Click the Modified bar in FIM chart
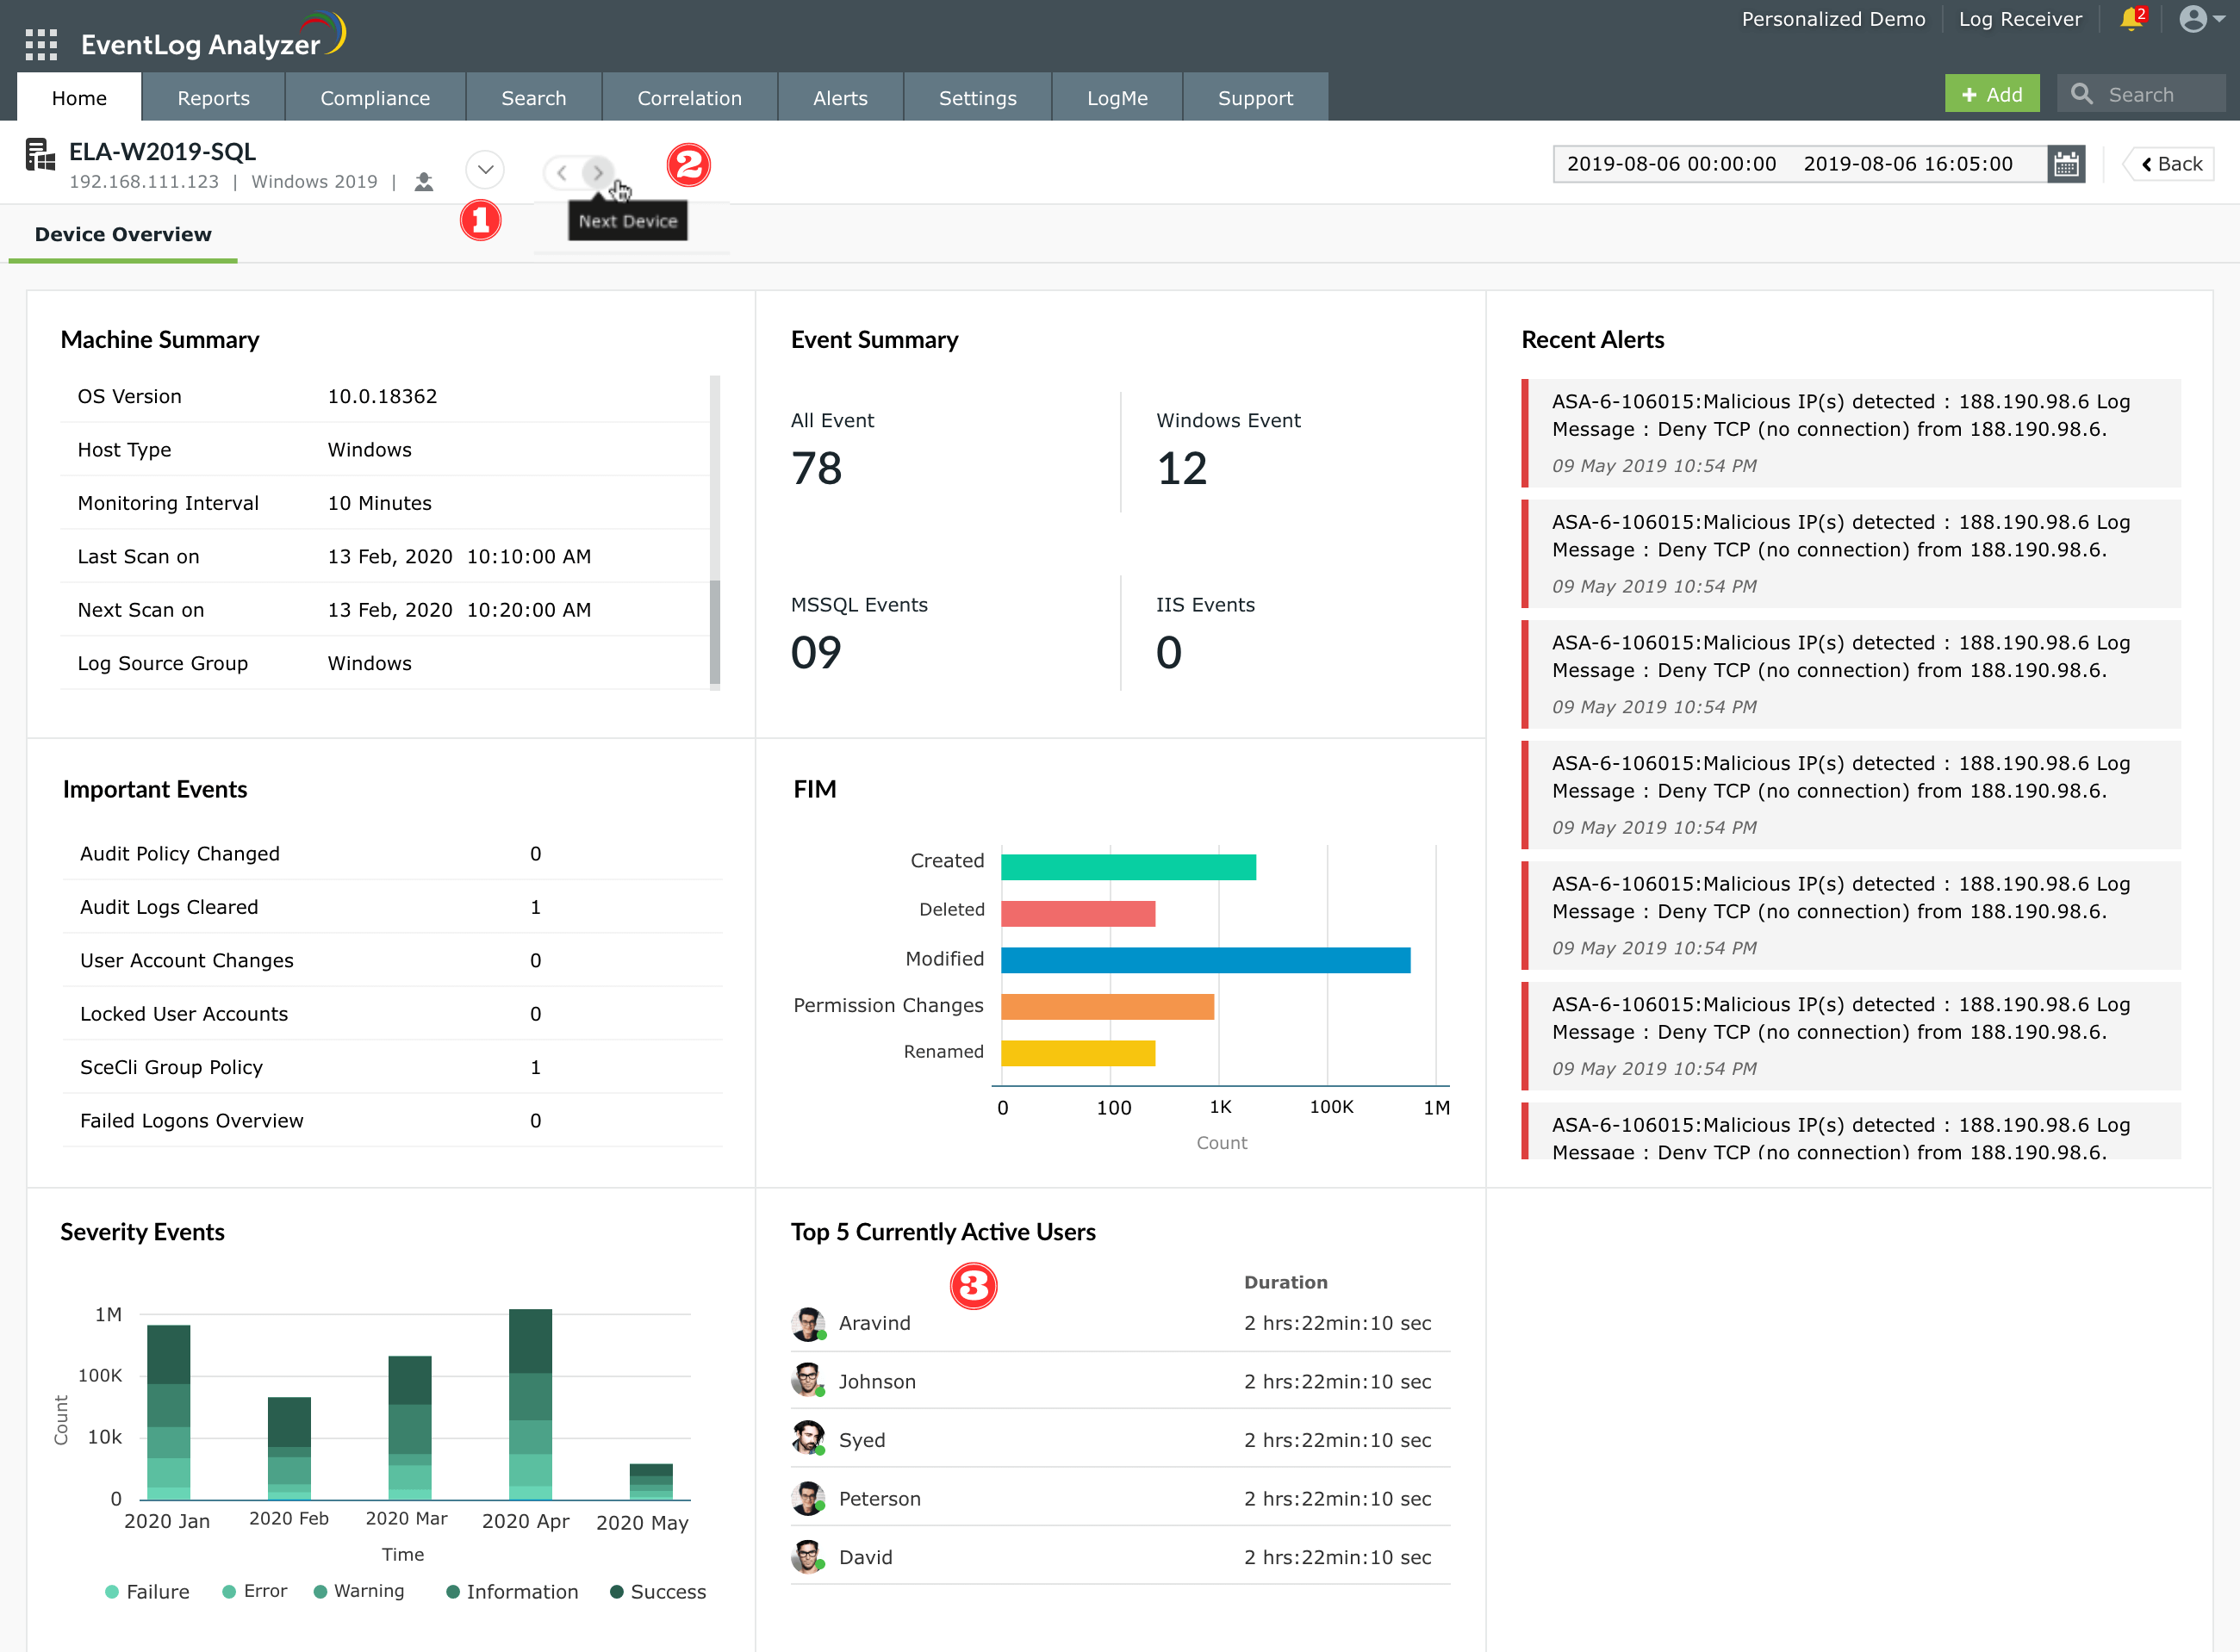This screenshot has height=1652, width=2240. 1205,960
